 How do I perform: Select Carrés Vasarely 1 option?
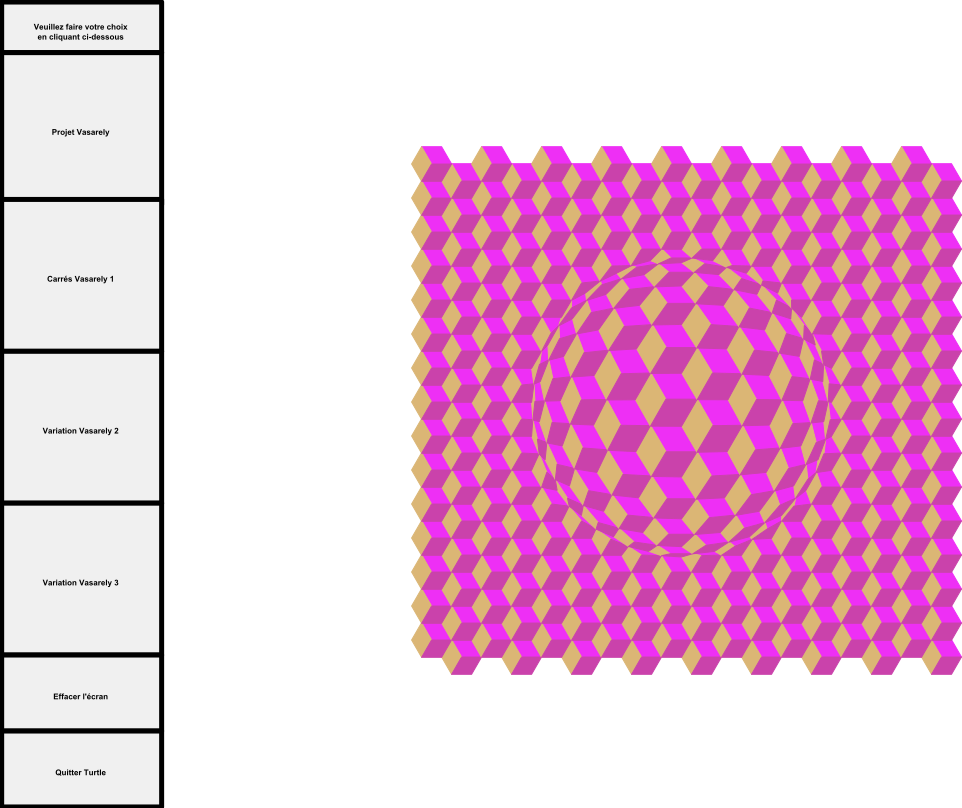click(x=81, y=275)
